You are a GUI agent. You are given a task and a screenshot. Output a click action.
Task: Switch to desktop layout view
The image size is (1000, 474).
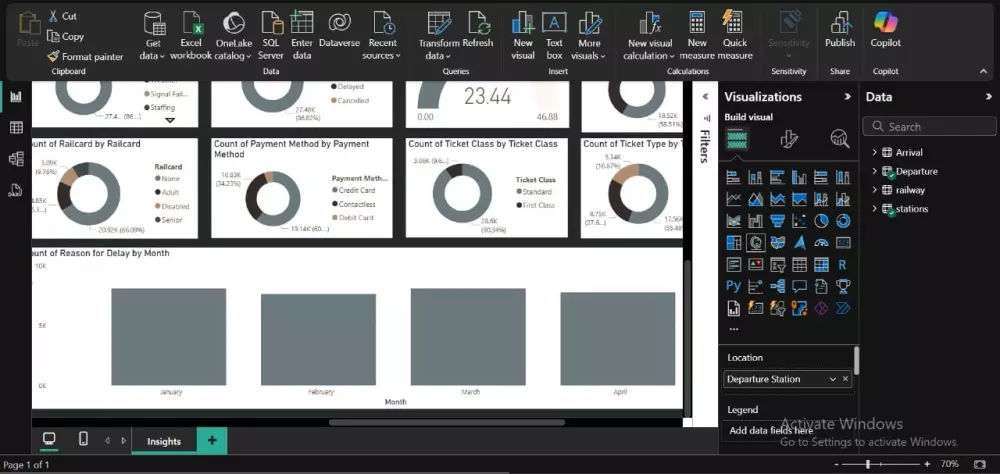click(x=49, y=439)
